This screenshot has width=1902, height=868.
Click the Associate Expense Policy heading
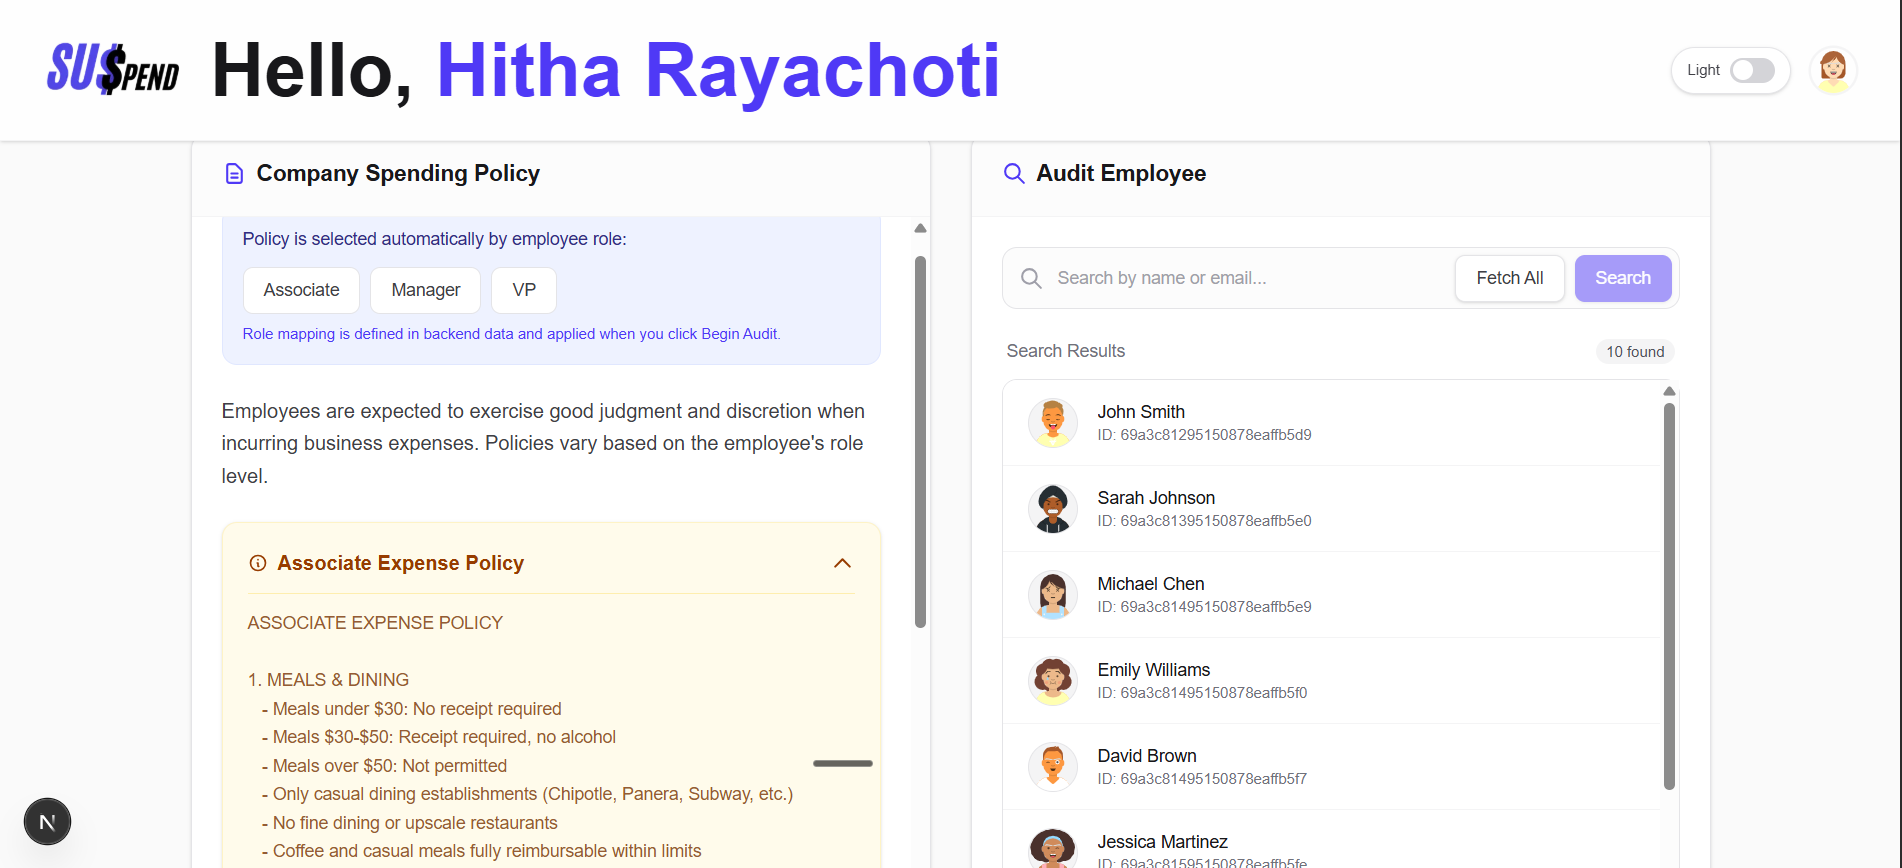[400, 563]
